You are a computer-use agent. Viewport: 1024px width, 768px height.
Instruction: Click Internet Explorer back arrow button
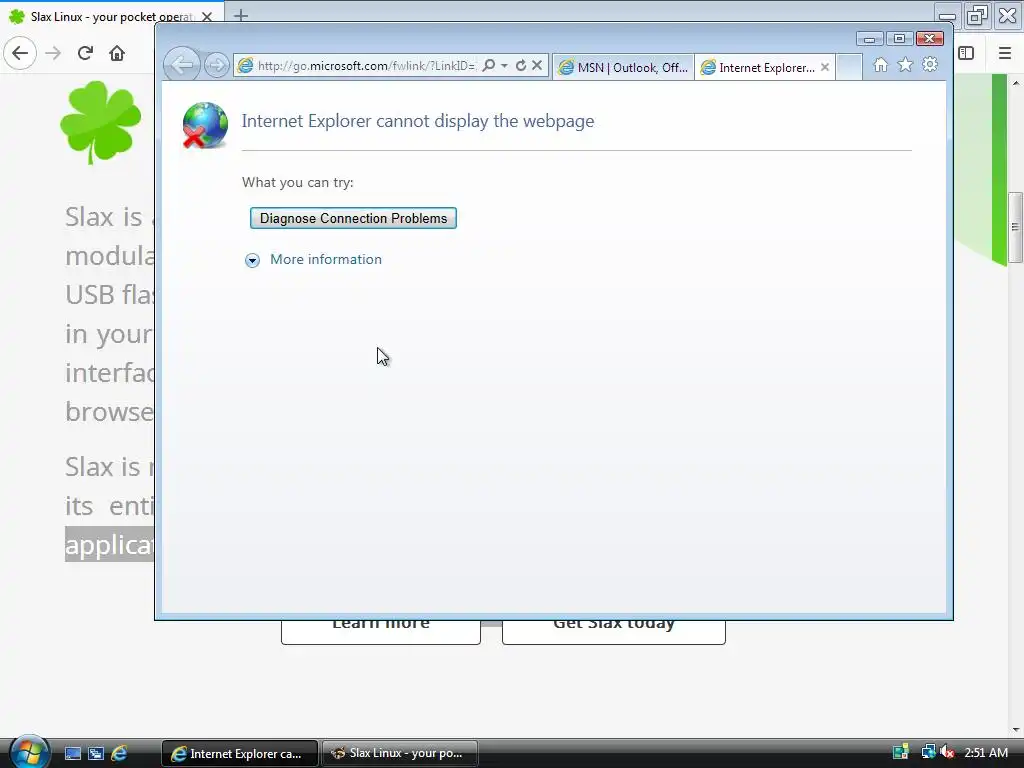coord(182,65)
